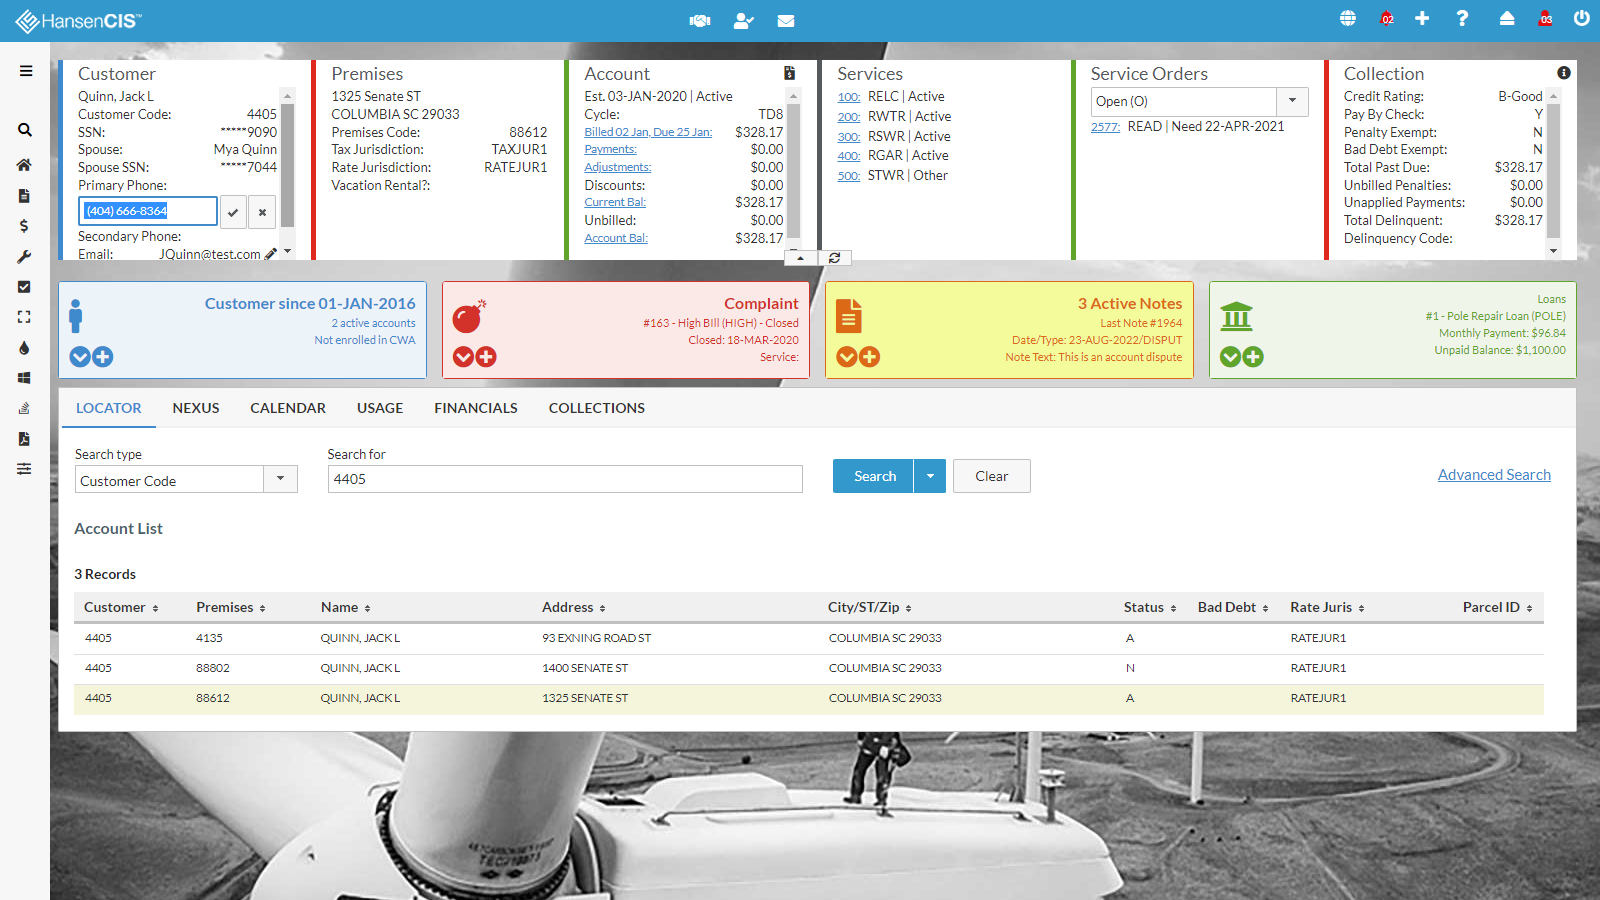Viewport: 1600px width, 900px height.
Task: Click red plus icon on Complaint card
Action: [487, 357]
